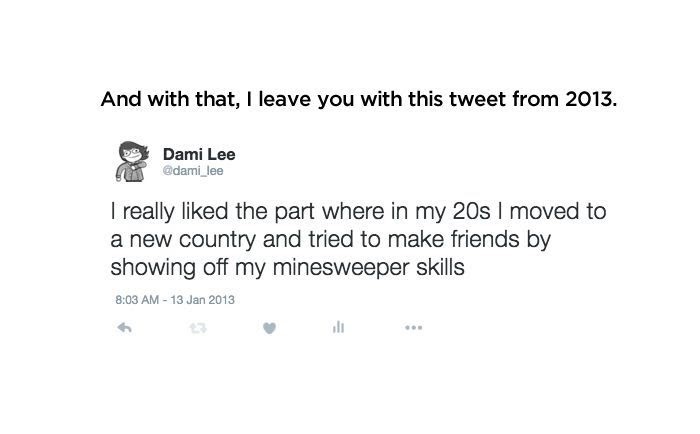Click the 13 Jan 2013 date
Screen dimensions: 700x434
[x=203, y=298]
